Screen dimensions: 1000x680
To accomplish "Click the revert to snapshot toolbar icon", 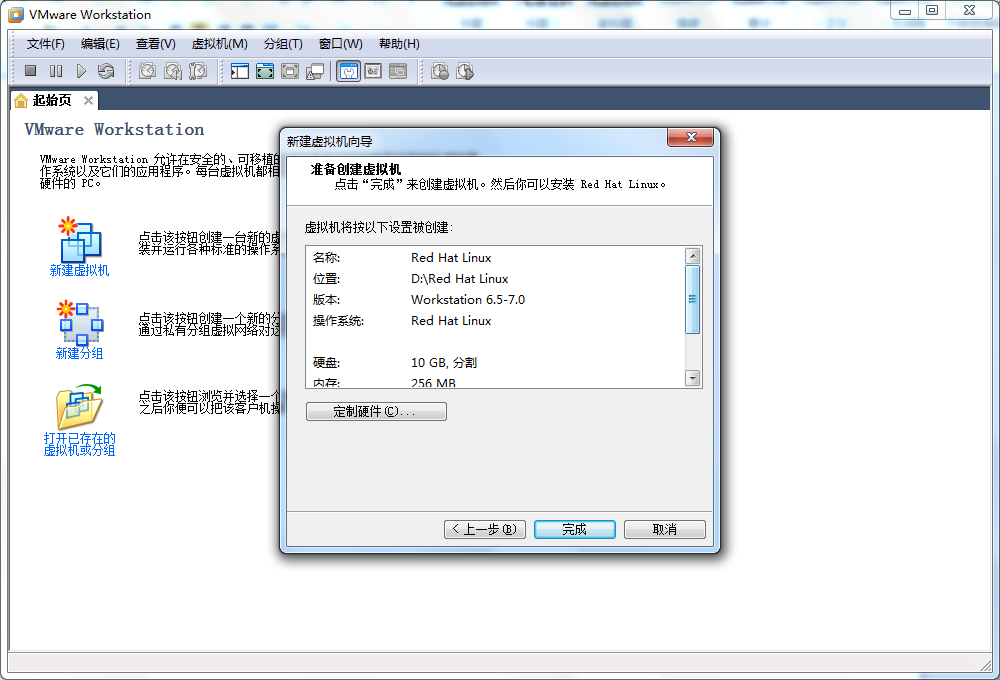I will (x=173, y=71).
